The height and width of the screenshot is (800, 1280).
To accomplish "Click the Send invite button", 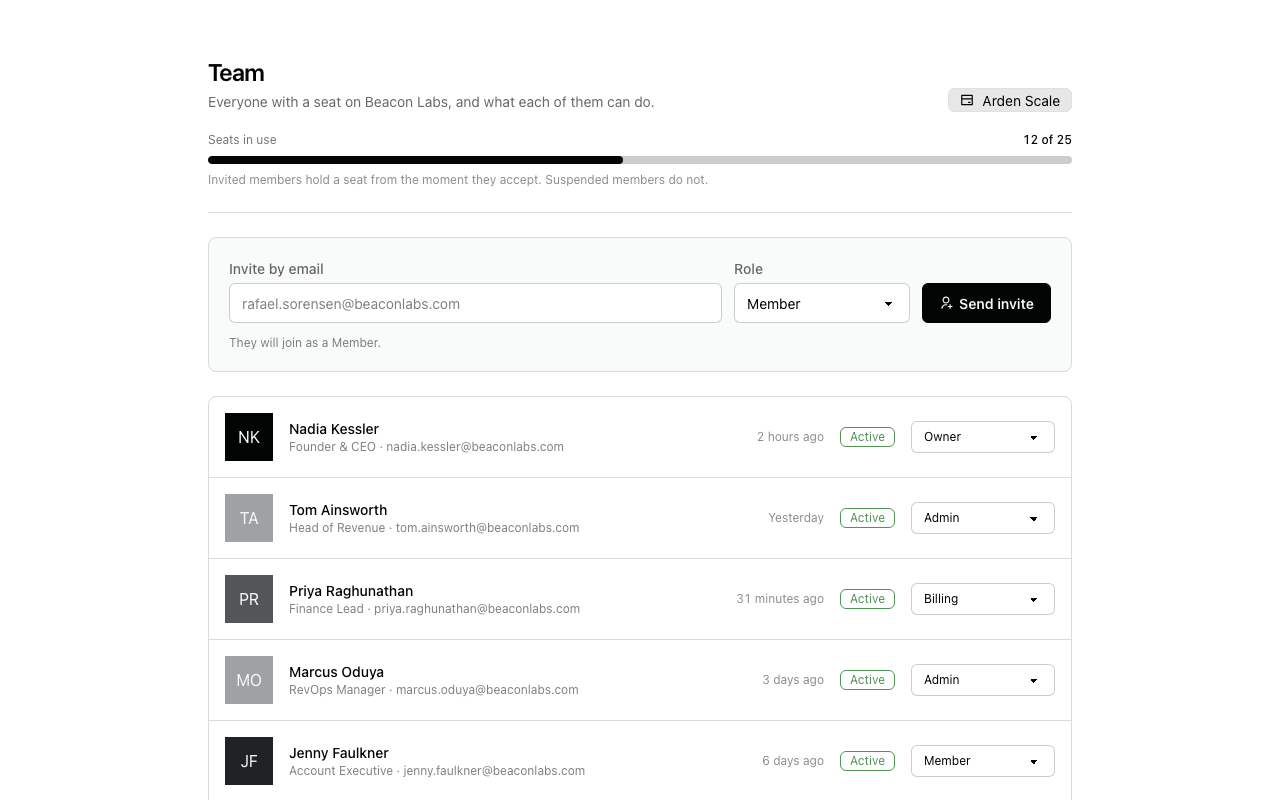I will [x=986, y=303].
